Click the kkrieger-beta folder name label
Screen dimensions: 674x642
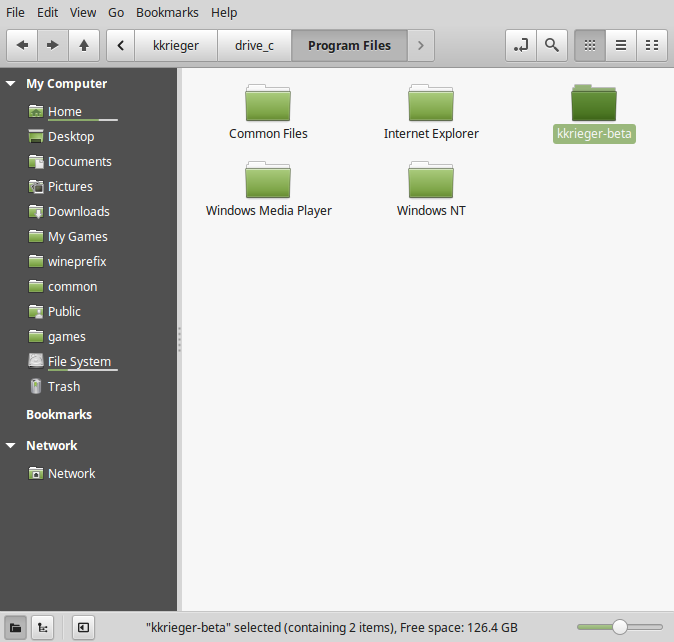coord(594,134)
